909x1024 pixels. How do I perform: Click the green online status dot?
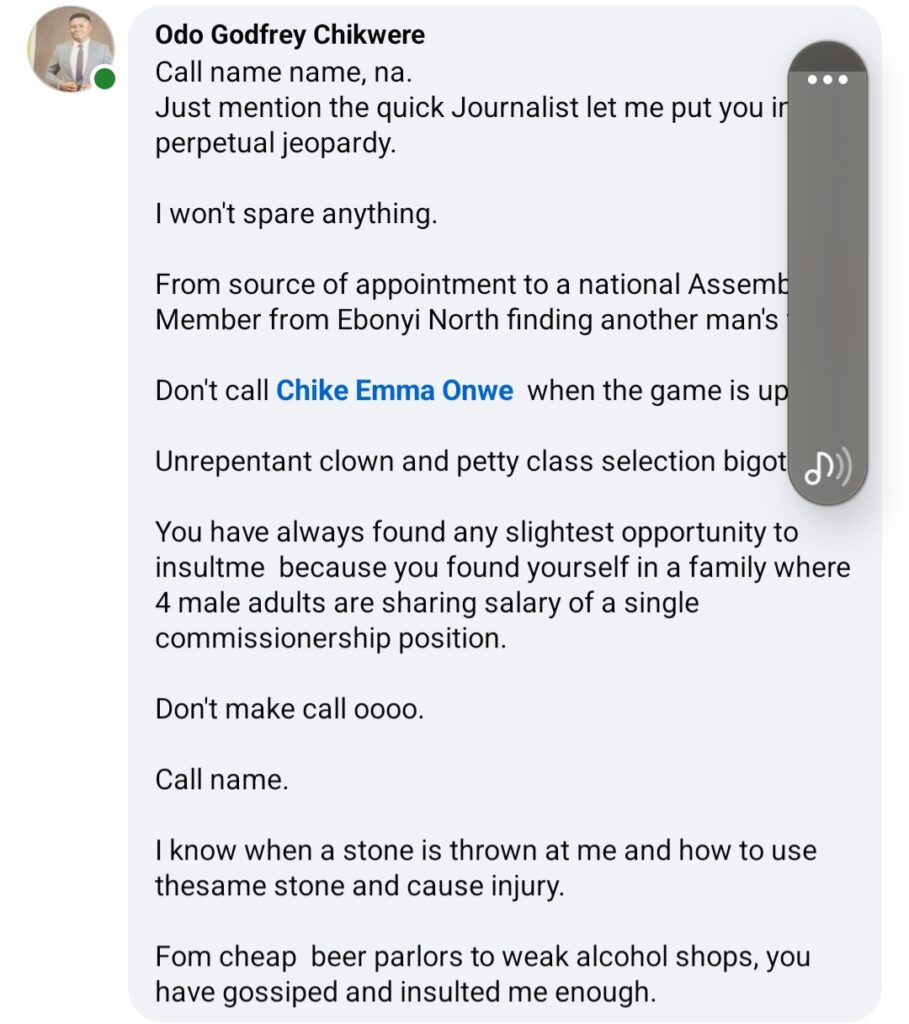(x=104, y=78)
